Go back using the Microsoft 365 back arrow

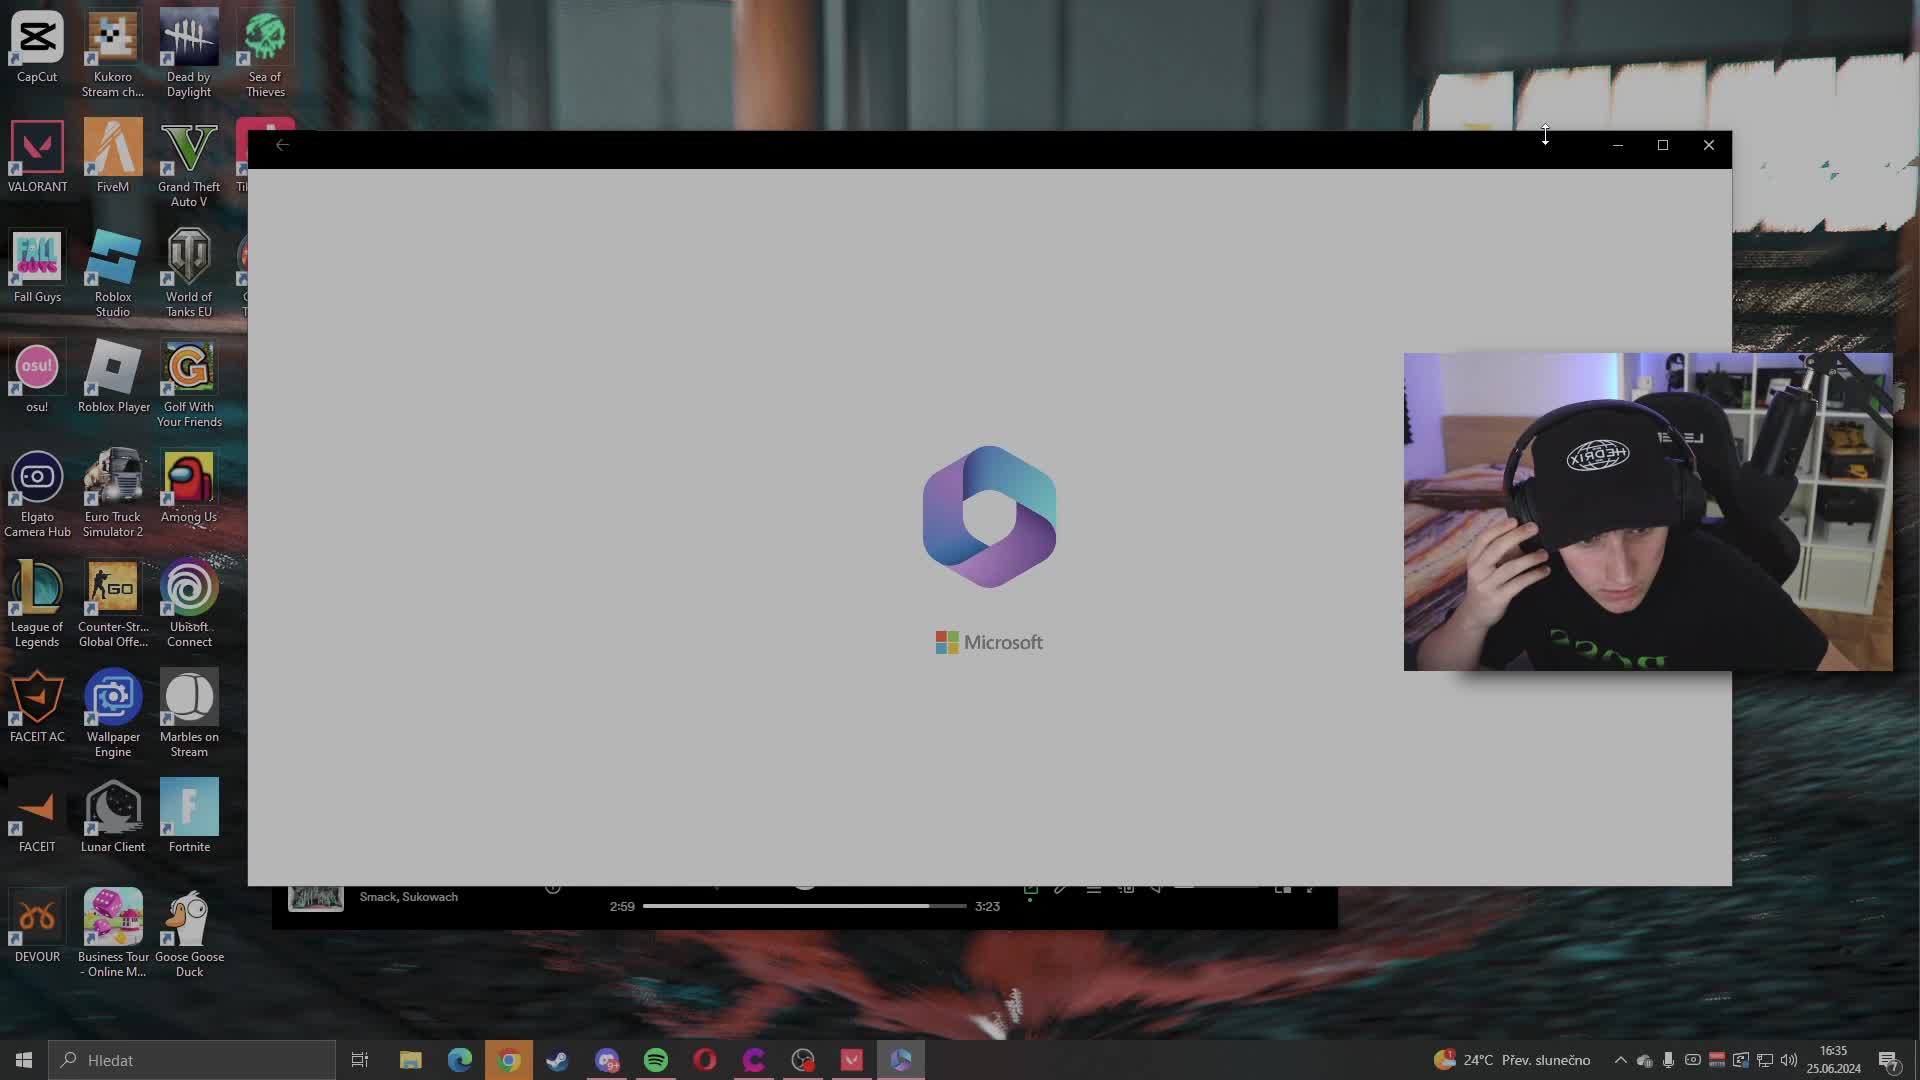coord(282,145)
